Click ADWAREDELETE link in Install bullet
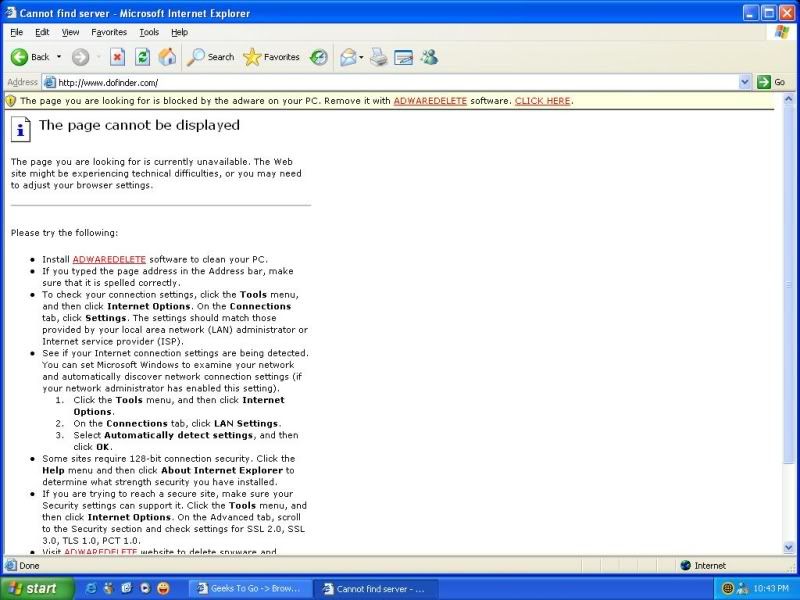The height and width of the screenshot is (600, 800). click(x=109, y=259)
